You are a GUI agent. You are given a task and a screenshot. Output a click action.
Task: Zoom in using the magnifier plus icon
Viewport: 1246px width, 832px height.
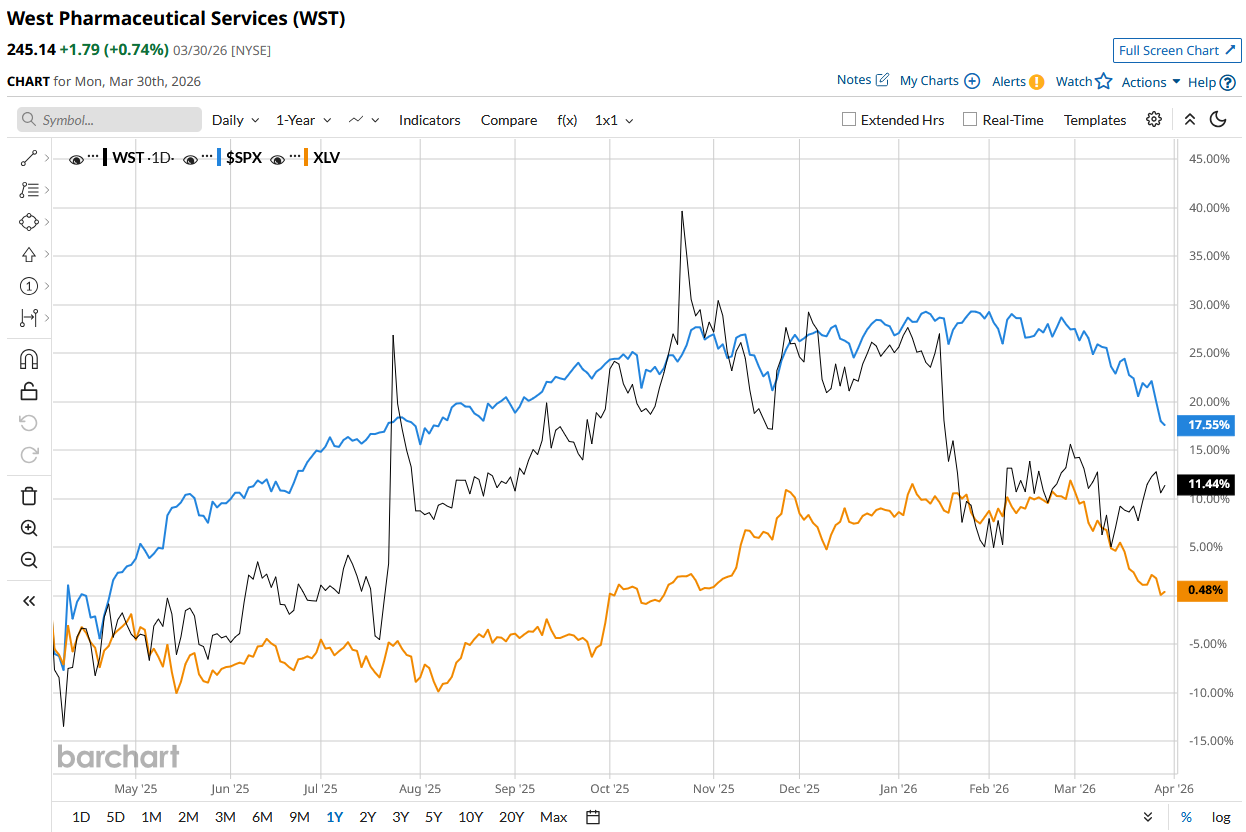[29, 528]
